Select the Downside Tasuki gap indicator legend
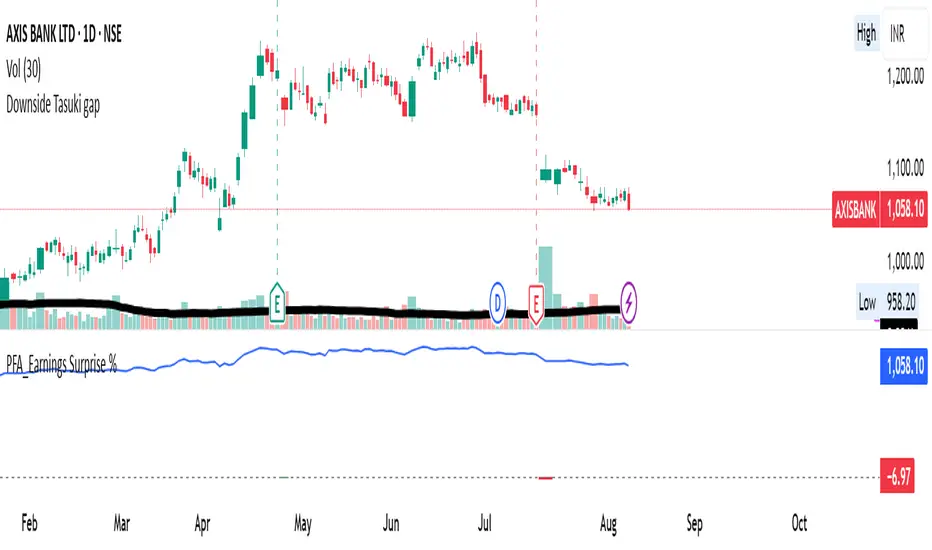Screen dimensions: 932x550 click(53, 105)
